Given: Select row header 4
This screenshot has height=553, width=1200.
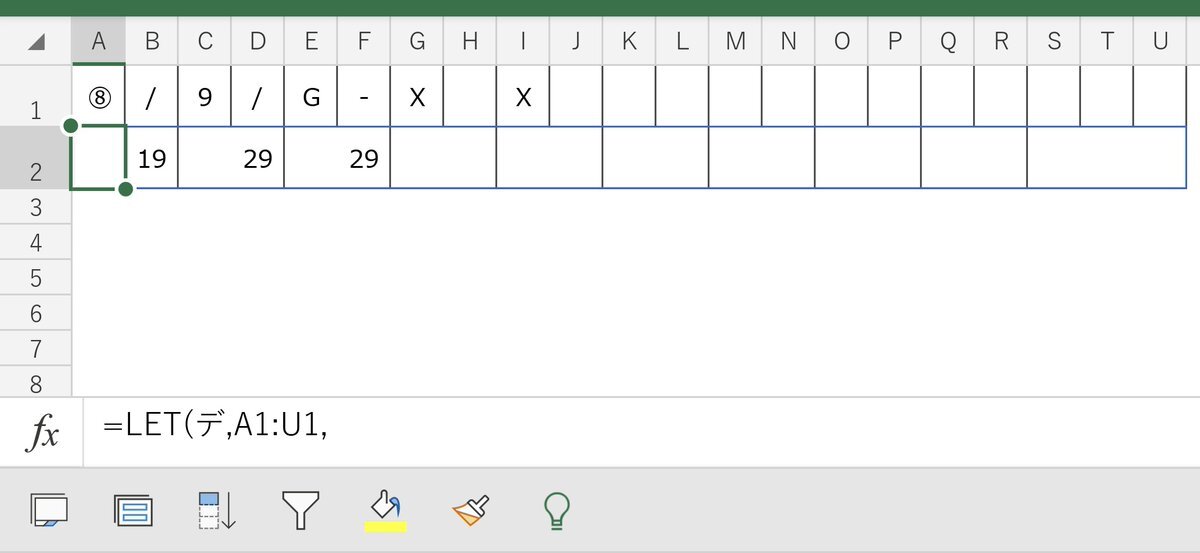Looking at the screenshot, I should [36, 243].
